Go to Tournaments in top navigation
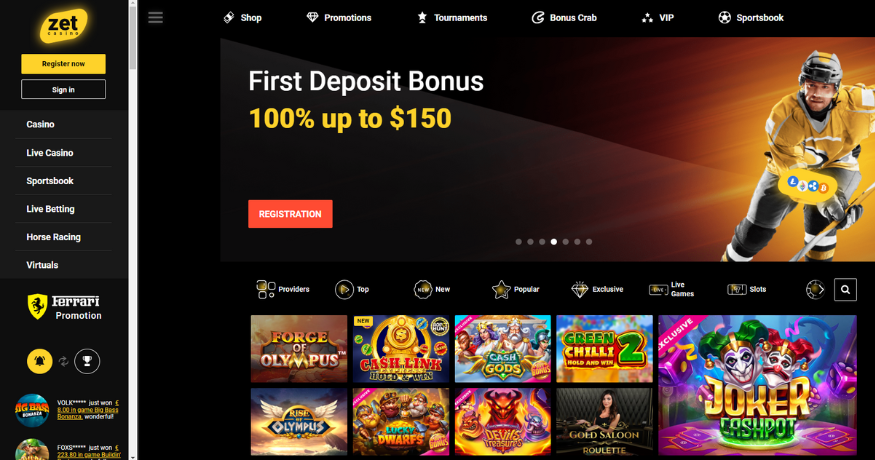875x460 pixels. pos(452,18)
